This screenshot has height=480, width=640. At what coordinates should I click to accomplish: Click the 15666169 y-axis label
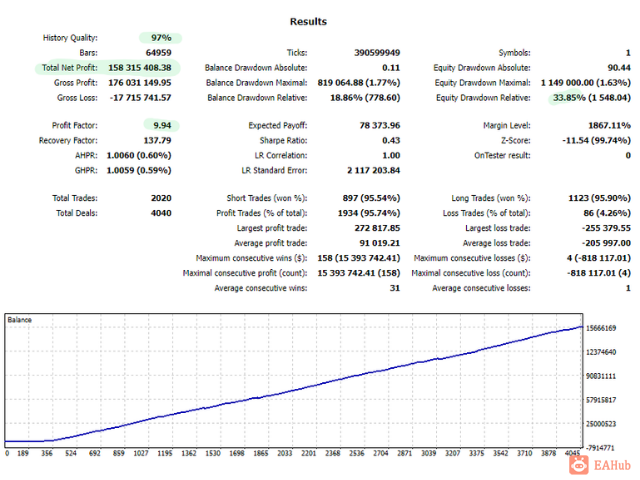(601, 328)
